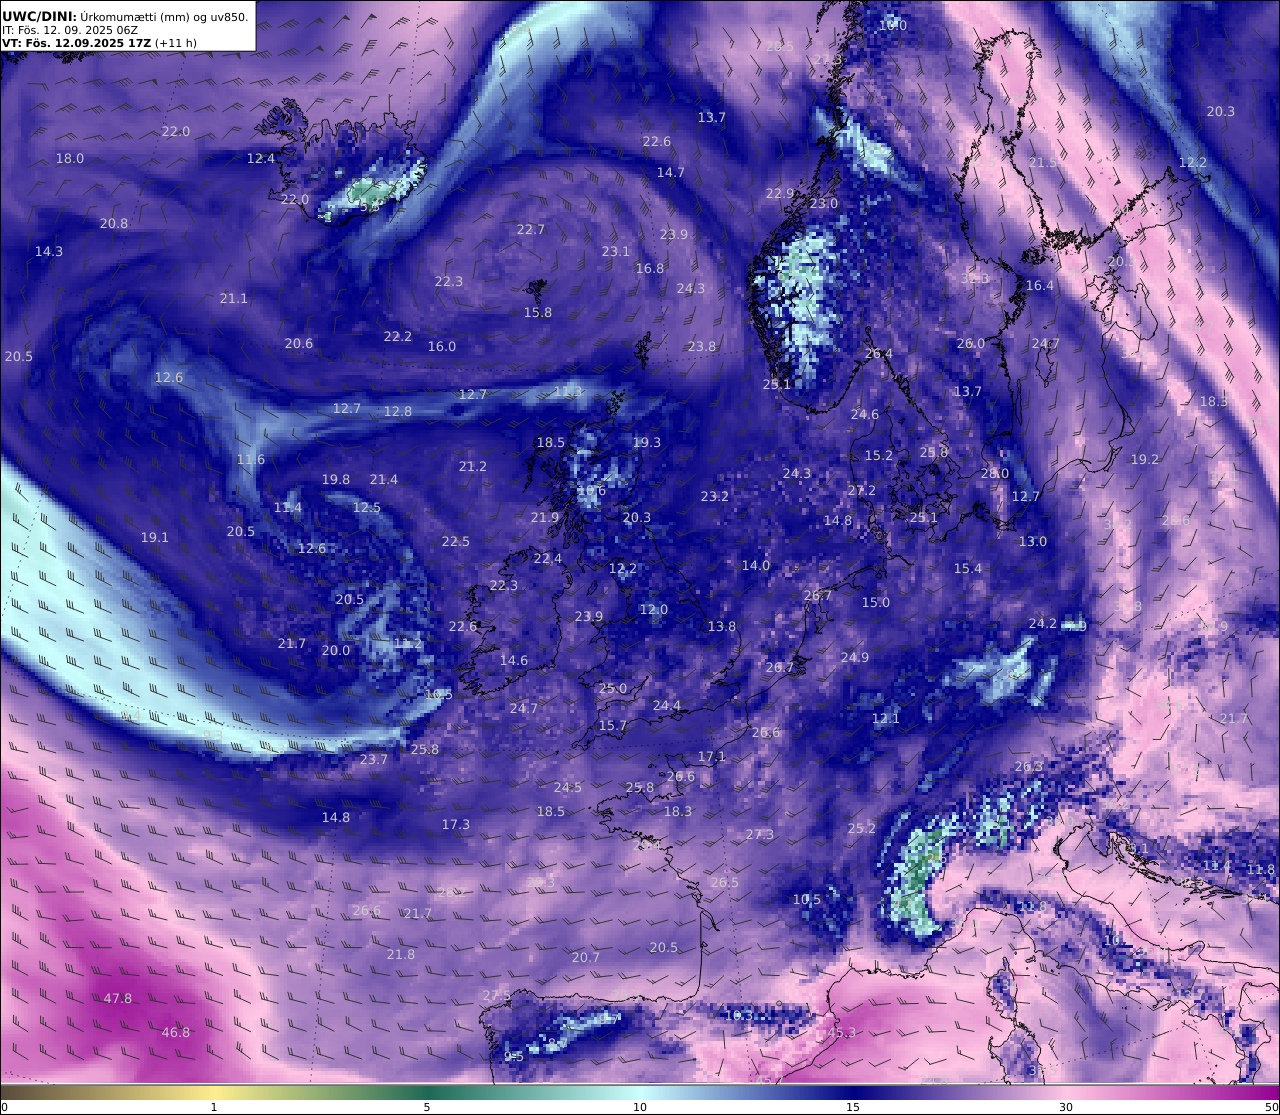Click the 26.4 map value
Viewport: 1280px width, 1115px height.
point(879,354)
